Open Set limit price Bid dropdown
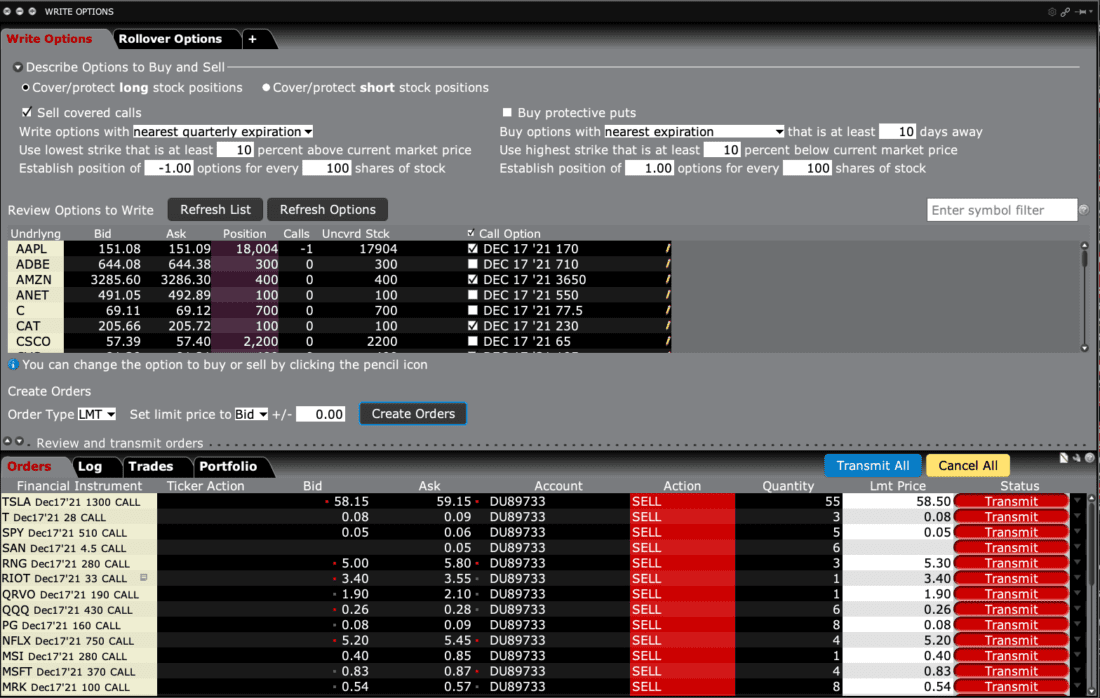 point(250,414)
